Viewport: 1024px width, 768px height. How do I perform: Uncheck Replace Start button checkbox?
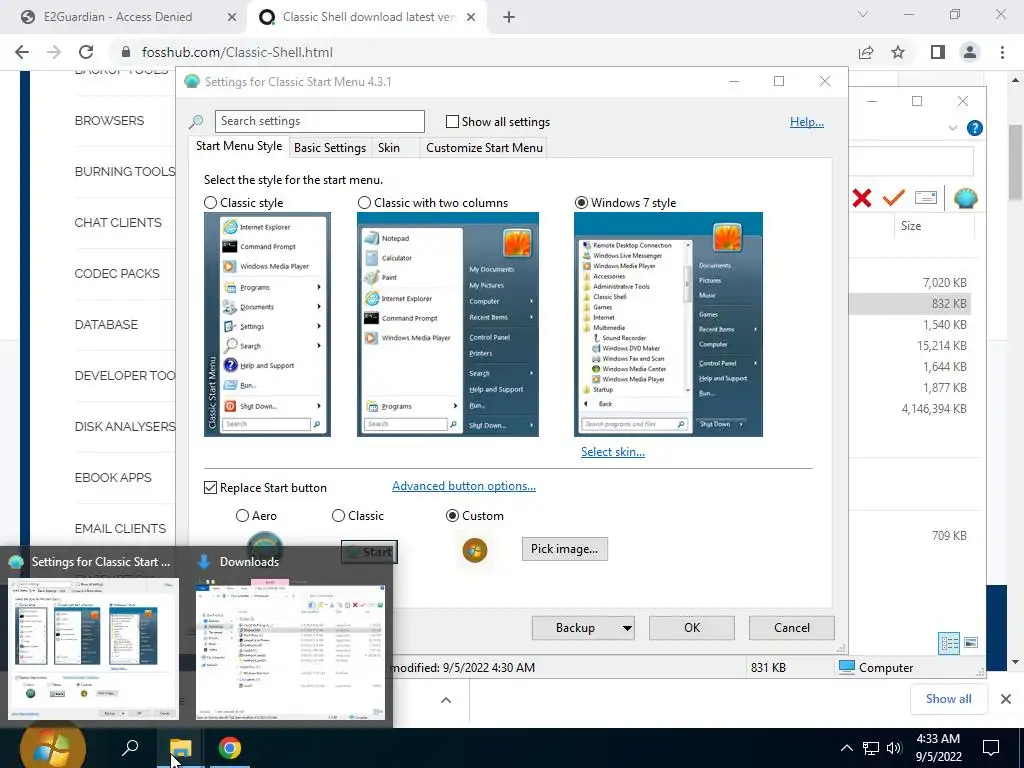(210, 488)
